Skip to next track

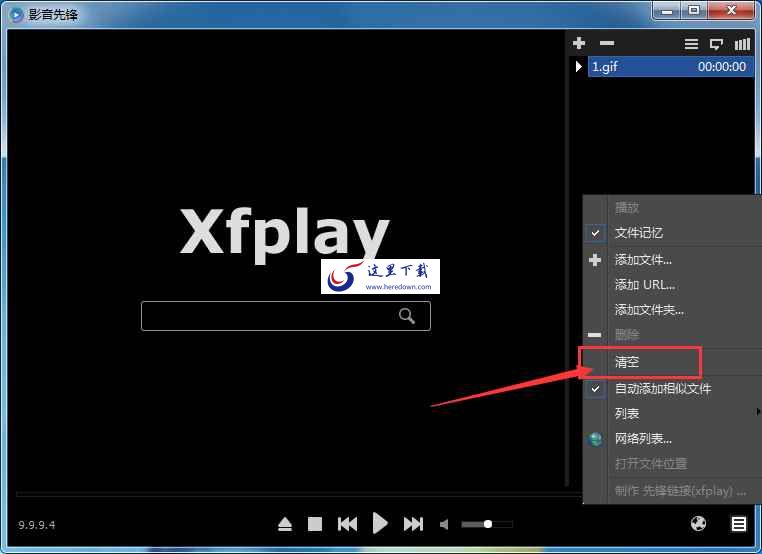tap(413, 524)
